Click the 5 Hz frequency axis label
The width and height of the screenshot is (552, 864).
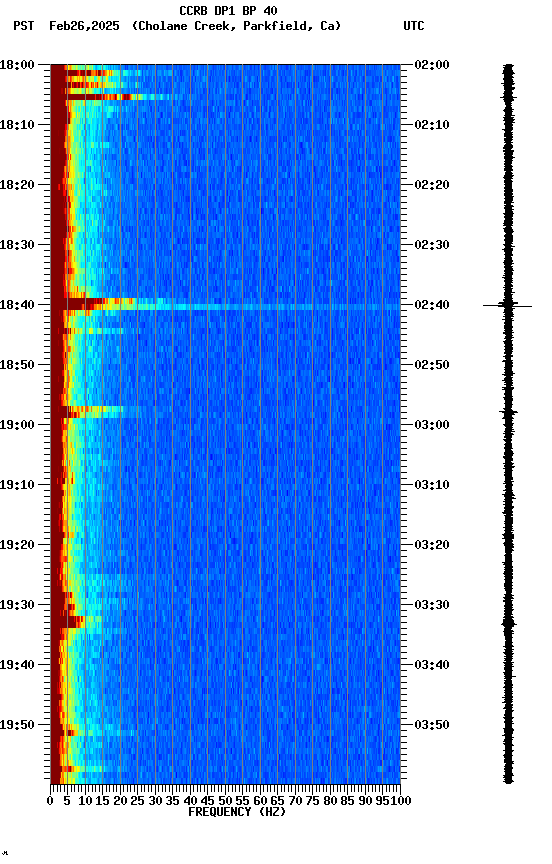tap(67, 801)
